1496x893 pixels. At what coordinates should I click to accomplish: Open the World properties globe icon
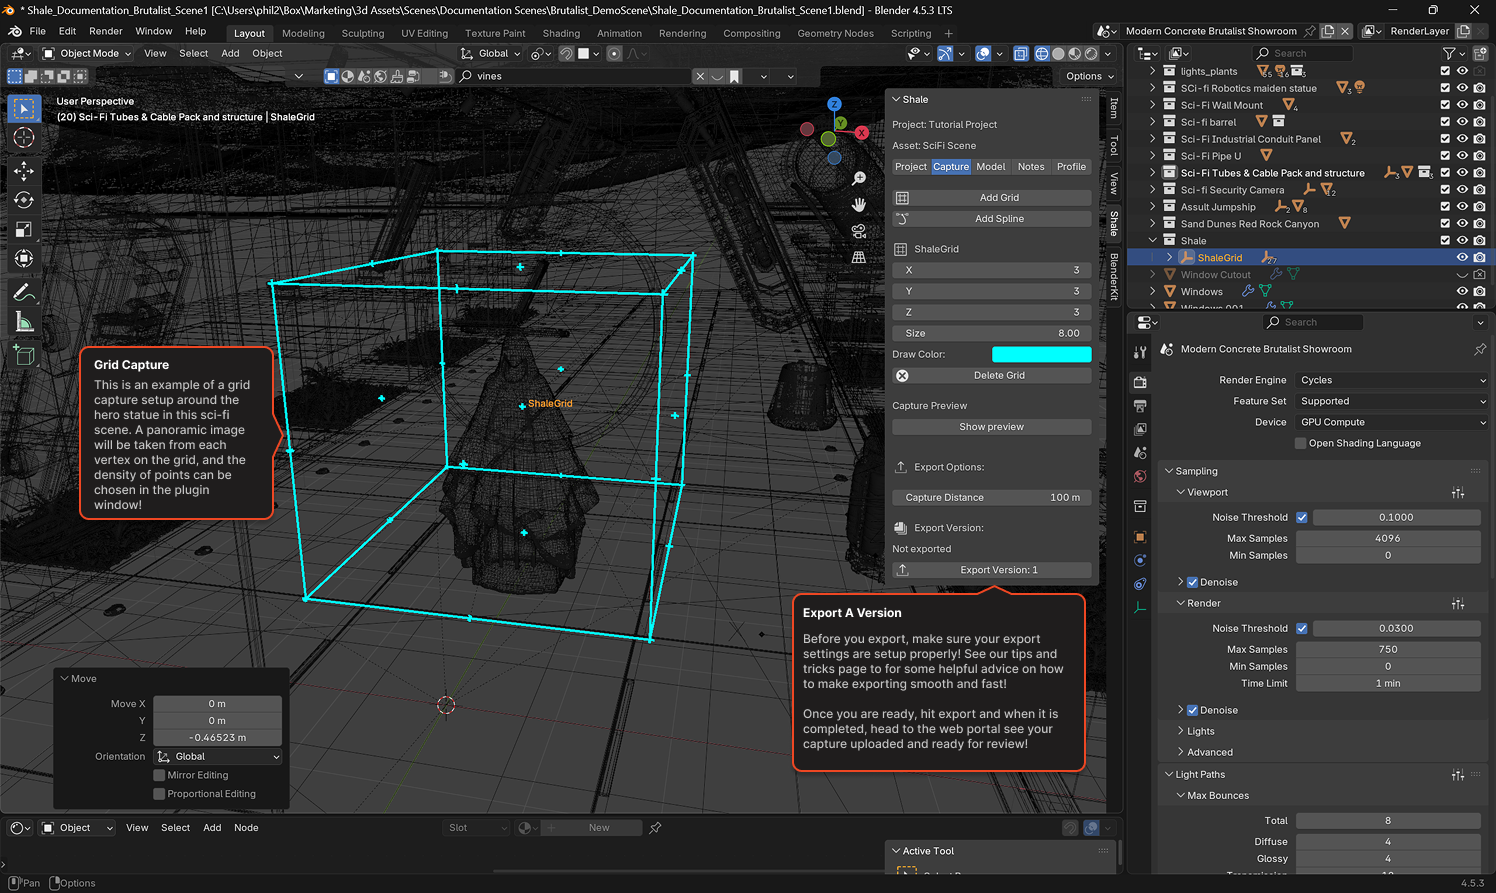point(1140,476)
